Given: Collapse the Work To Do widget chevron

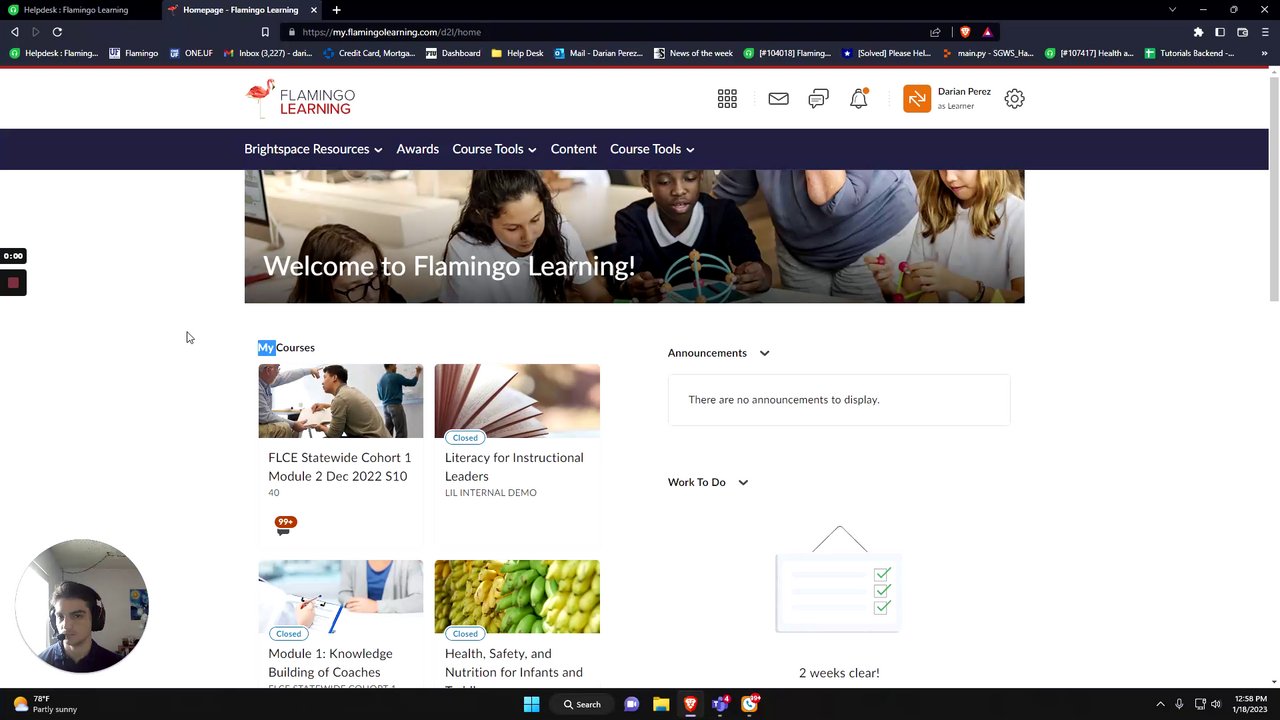Looking at the screenshot, I should 743,482.
